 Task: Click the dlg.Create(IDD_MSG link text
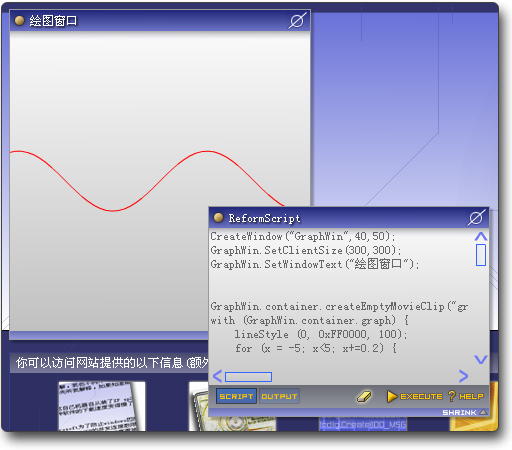click(x=363, y=424)
